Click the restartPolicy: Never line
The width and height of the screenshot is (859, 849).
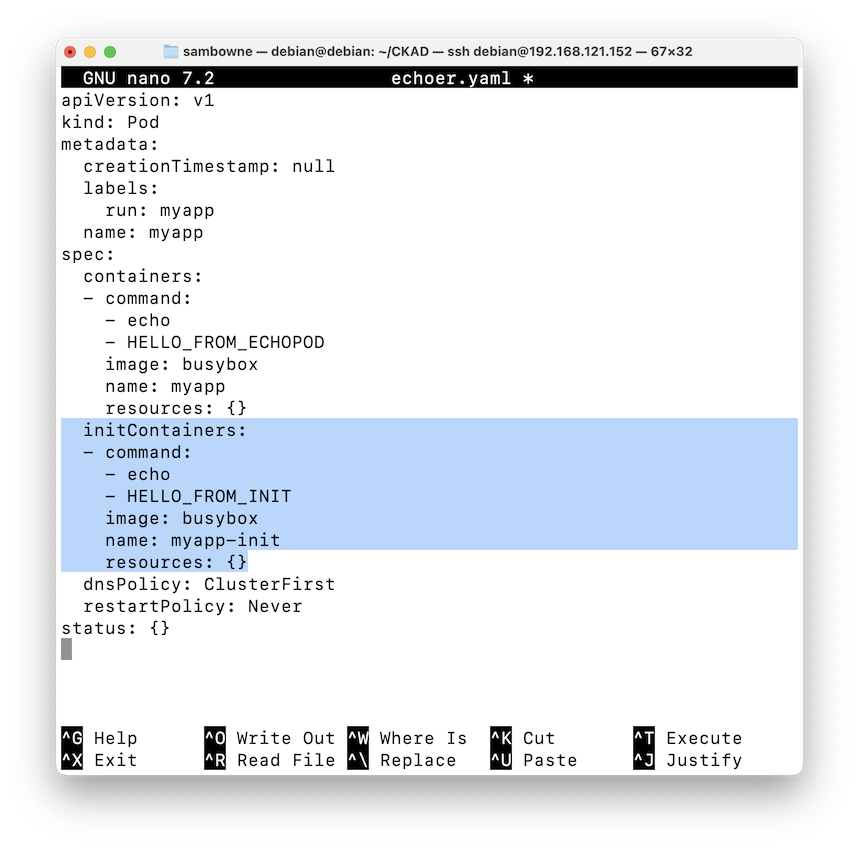(192, 606)
